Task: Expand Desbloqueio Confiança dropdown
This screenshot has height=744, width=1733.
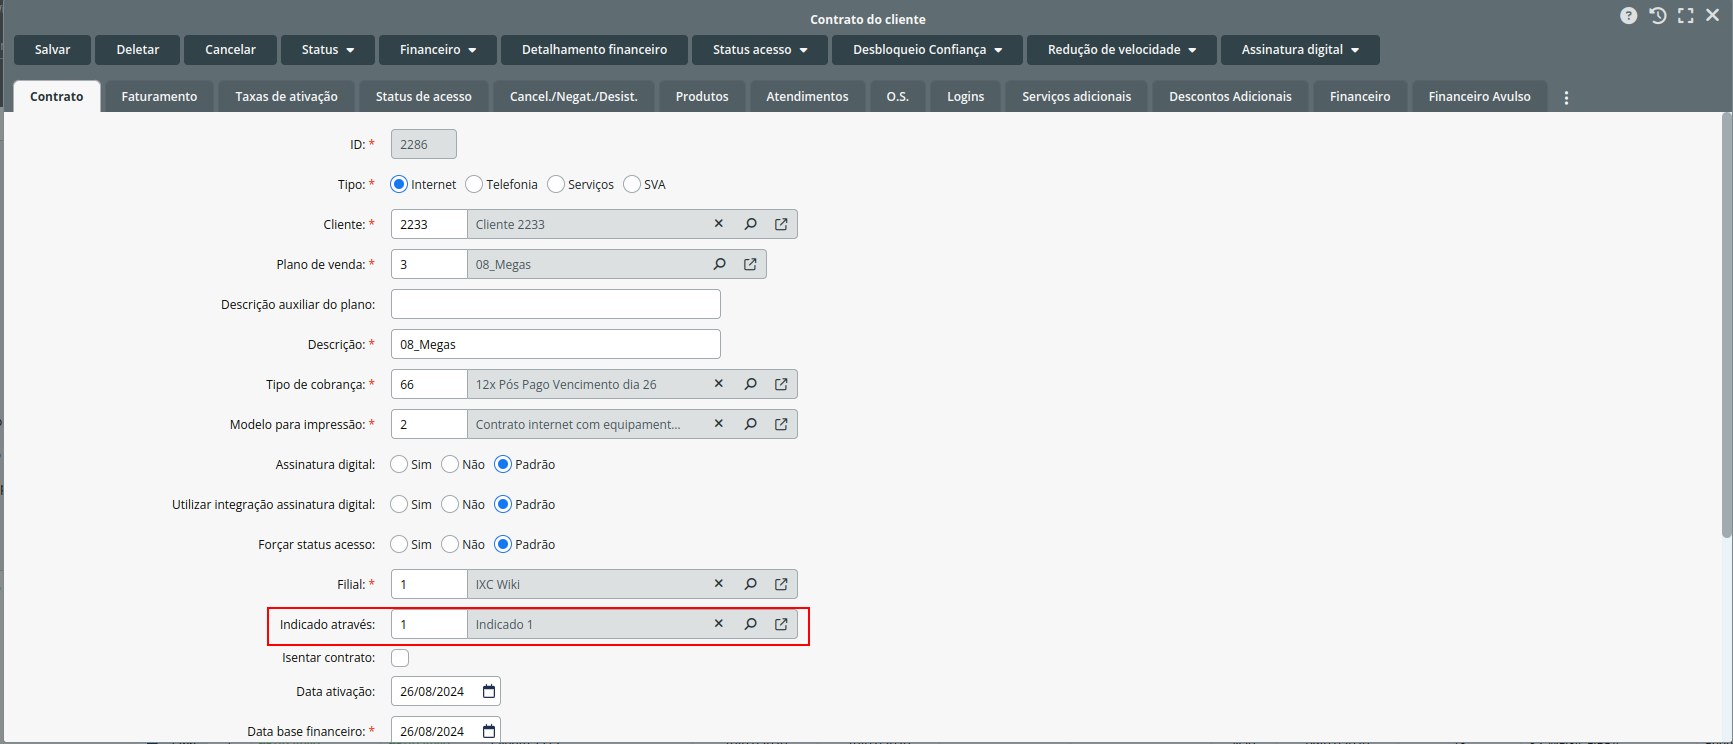Action: tap(927, 50)
